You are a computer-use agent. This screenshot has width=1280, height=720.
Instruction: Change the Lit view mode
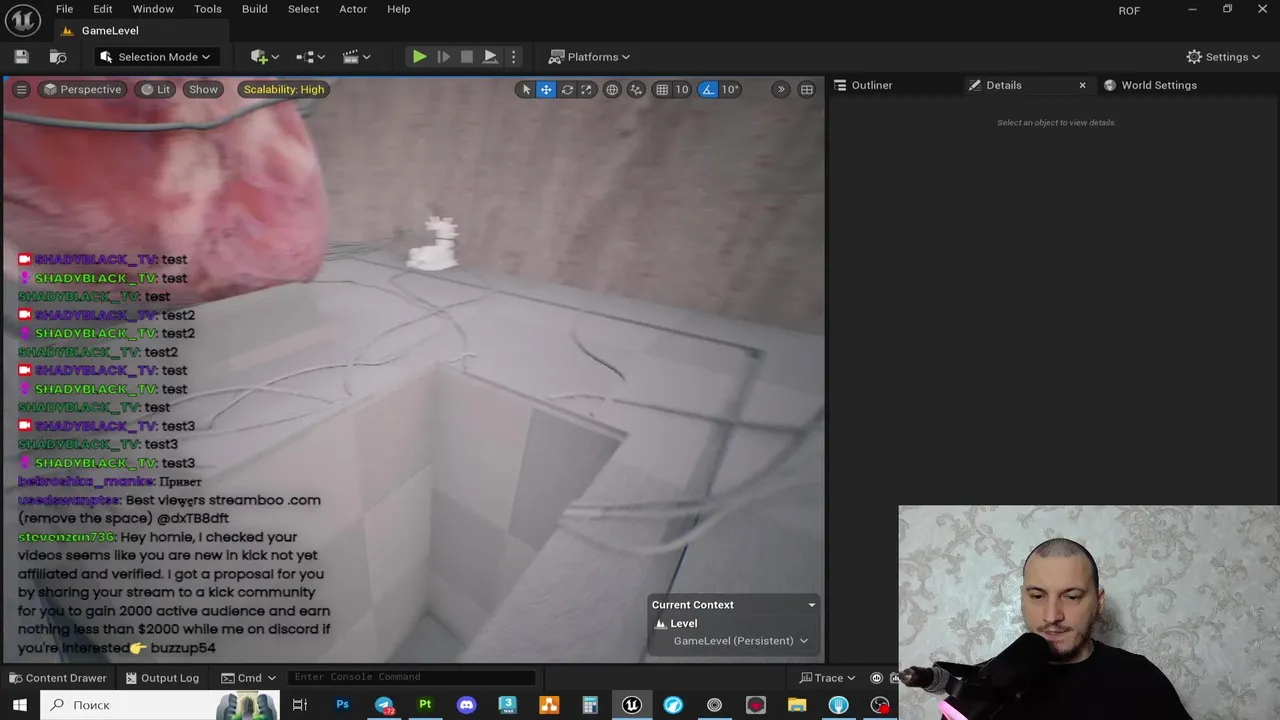(x=156, y=89)
